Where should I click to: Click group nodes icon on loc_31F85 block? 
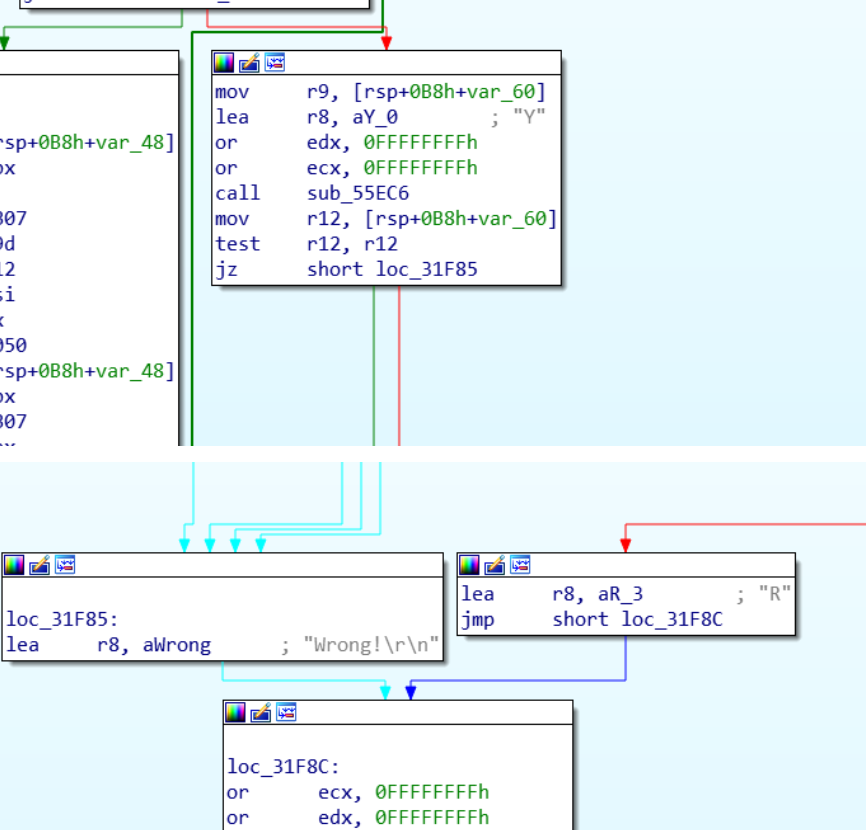click(65, 565)
